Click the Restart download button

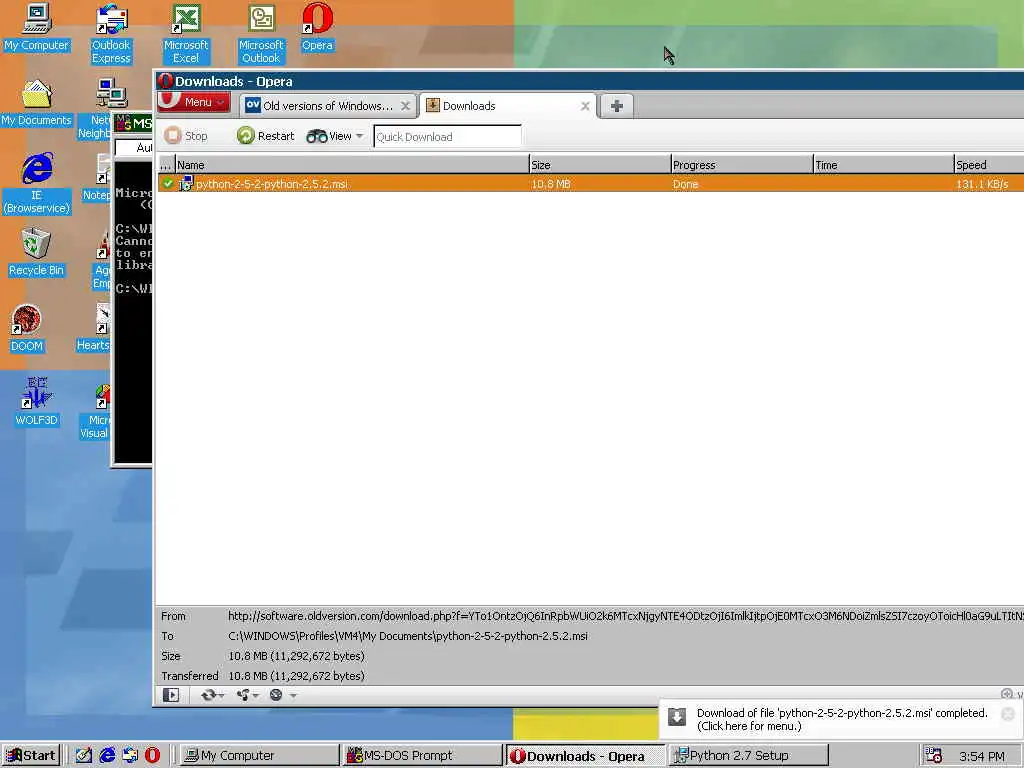coord(266,136)
